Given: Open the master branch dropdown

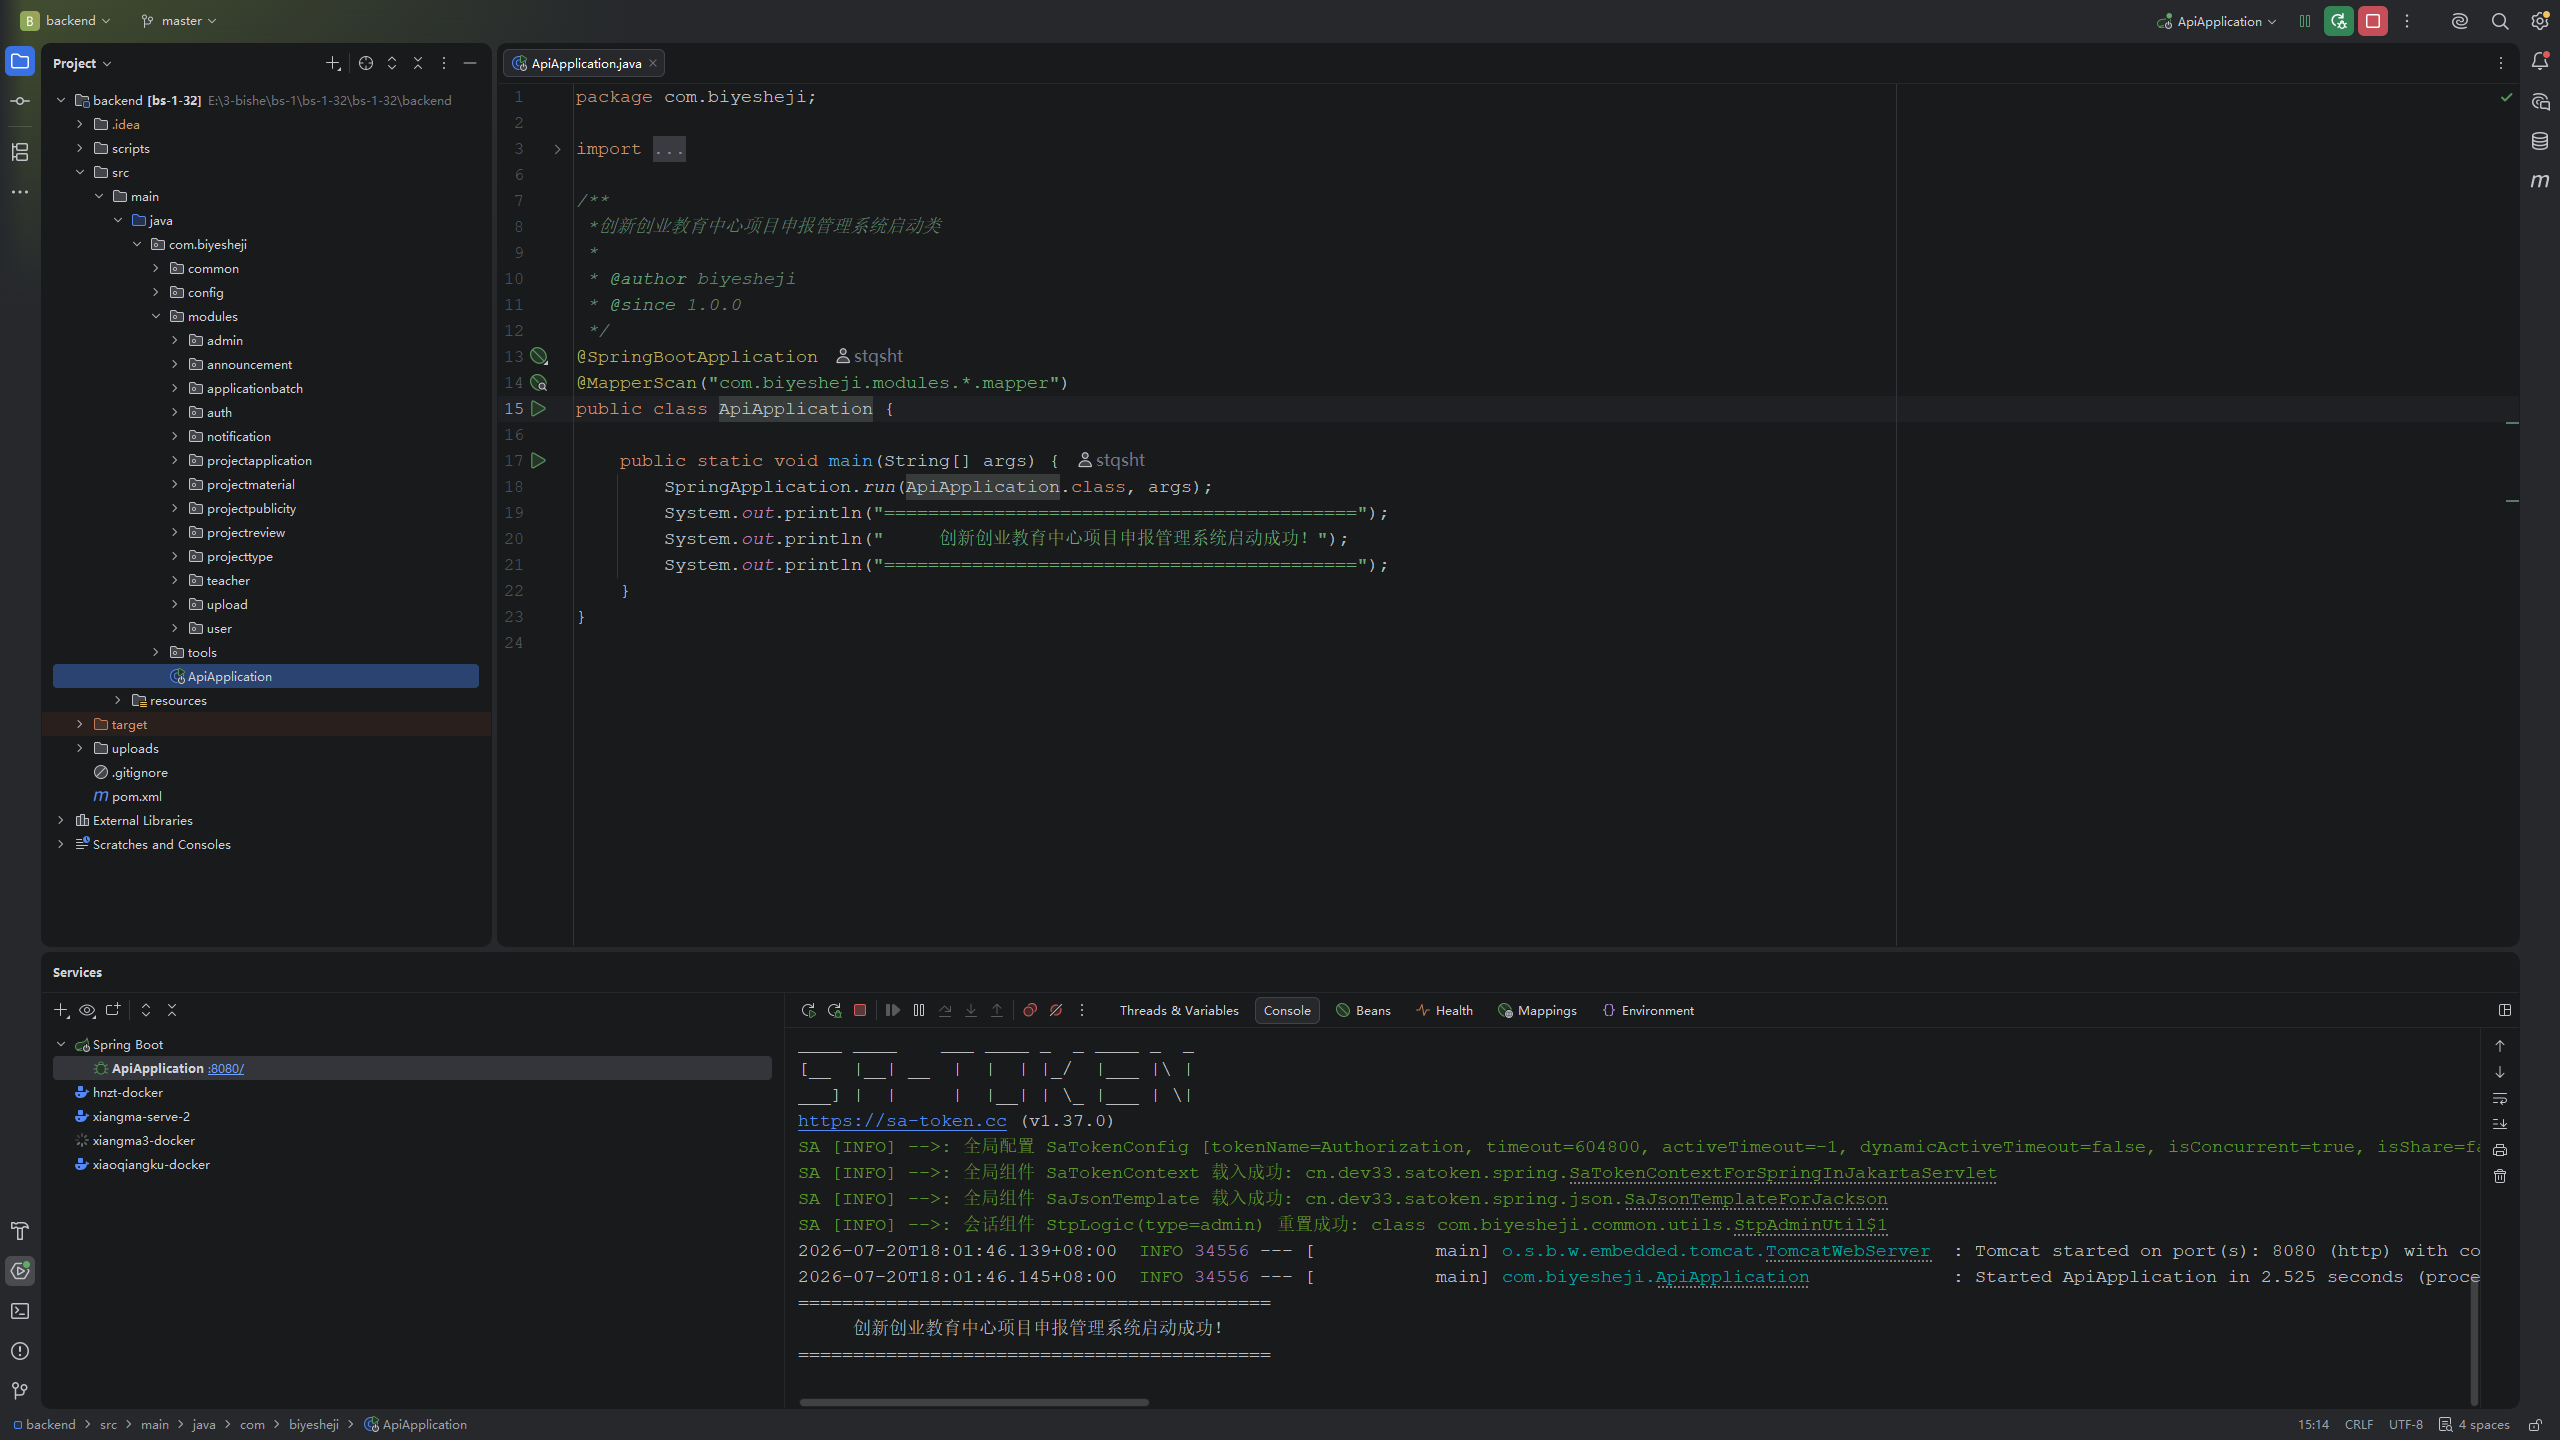Looking at the screenshot, I should tap(179, 21).
